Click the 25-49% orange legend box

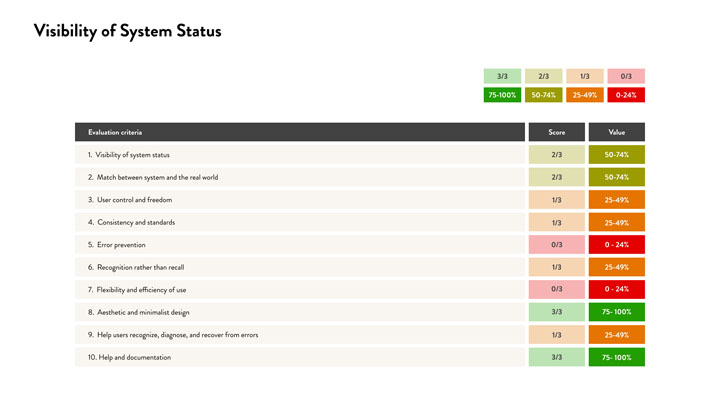click(584, 95)
